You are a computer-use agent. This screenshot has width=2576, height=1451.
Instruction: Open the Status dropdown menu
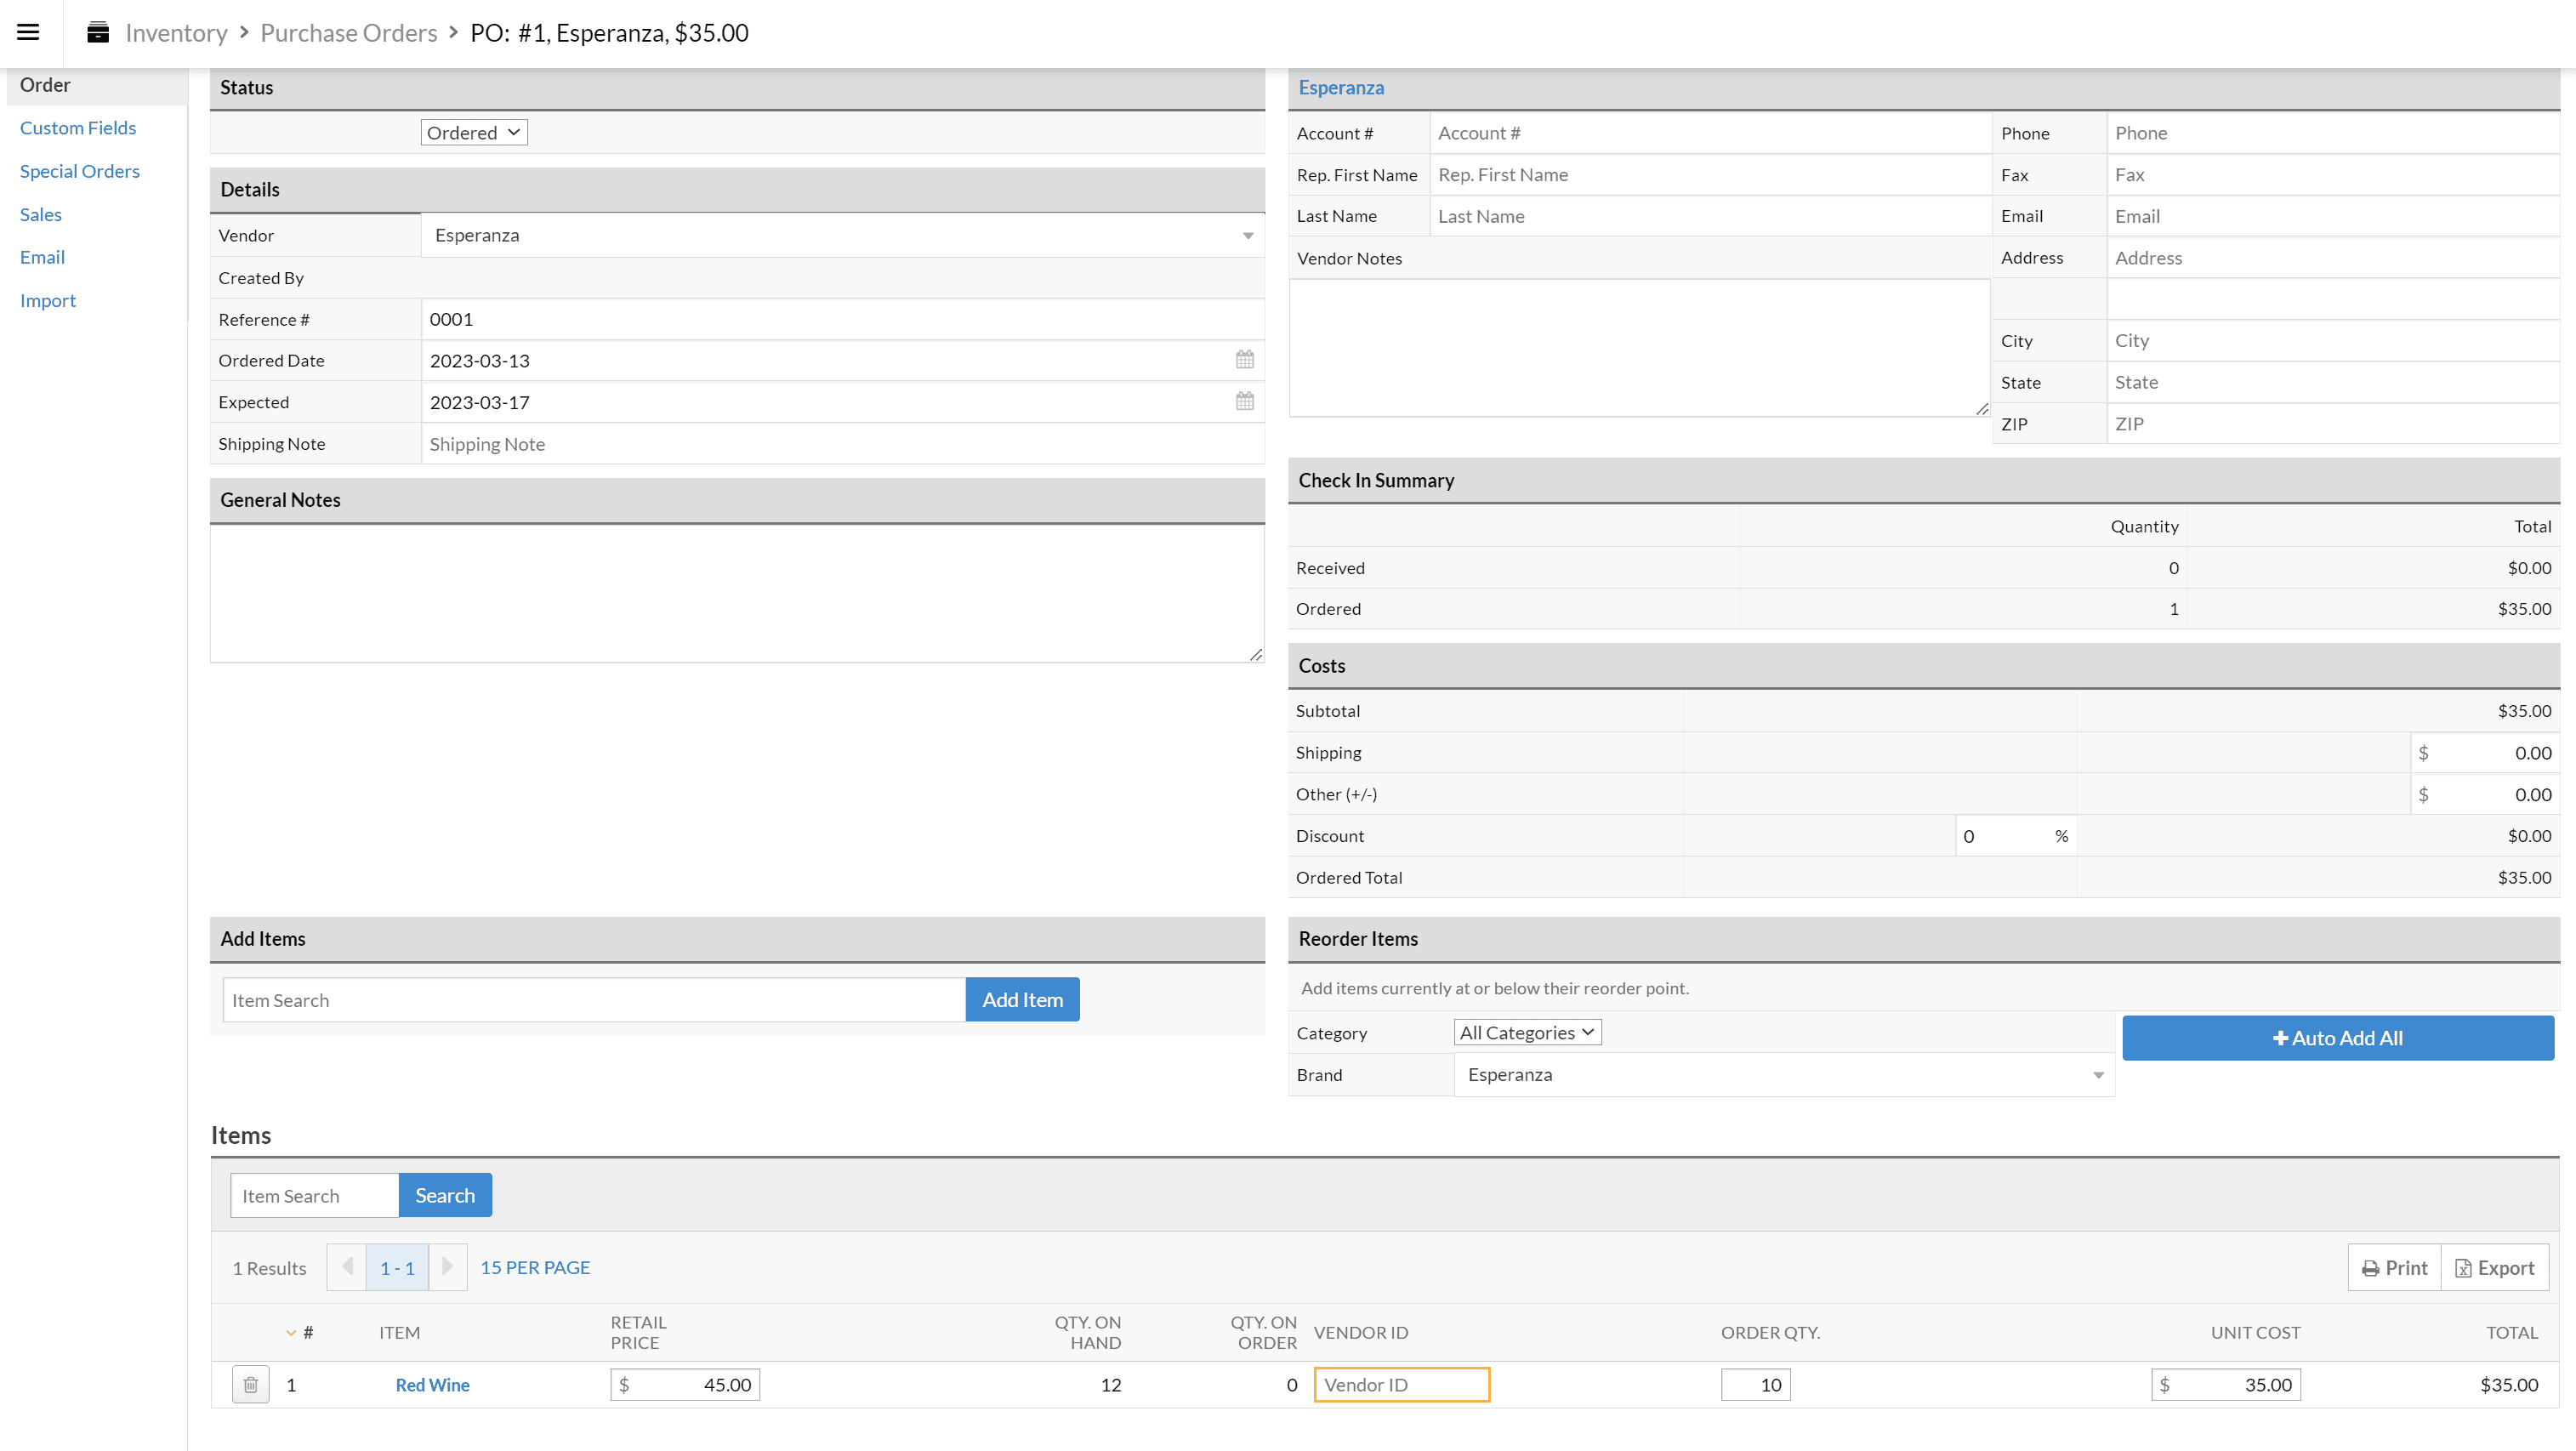475,131
